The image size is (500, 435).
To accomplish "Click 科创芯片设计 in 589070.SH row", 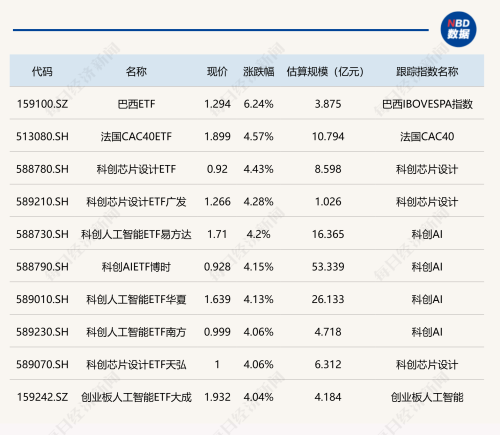I will (427, 364).
